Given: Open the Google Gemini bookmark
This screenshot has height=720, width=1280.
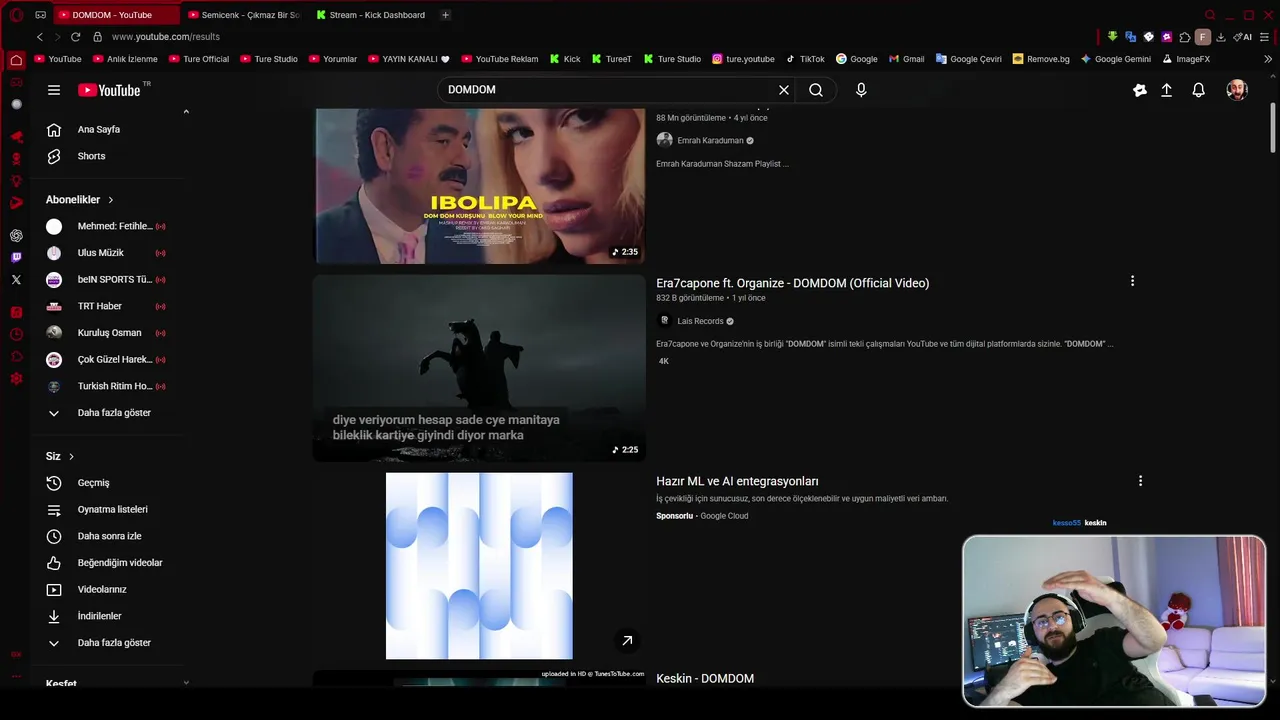Looking at the screenshot, I should pos(1115,59).
